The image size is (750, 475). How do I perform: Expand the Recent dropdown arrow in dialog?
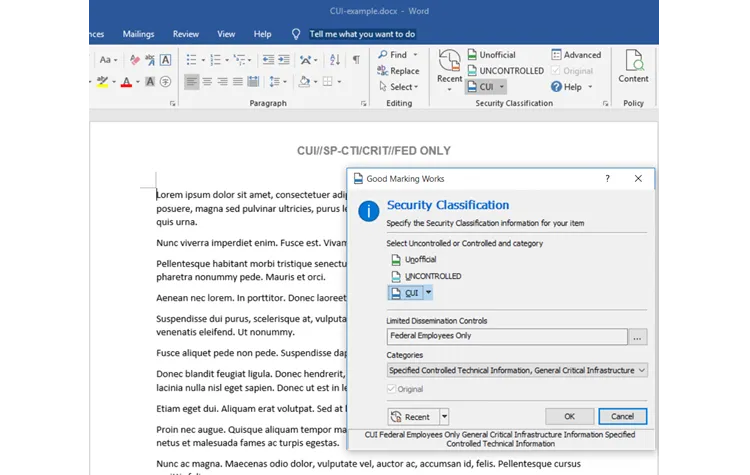[444, 417]
